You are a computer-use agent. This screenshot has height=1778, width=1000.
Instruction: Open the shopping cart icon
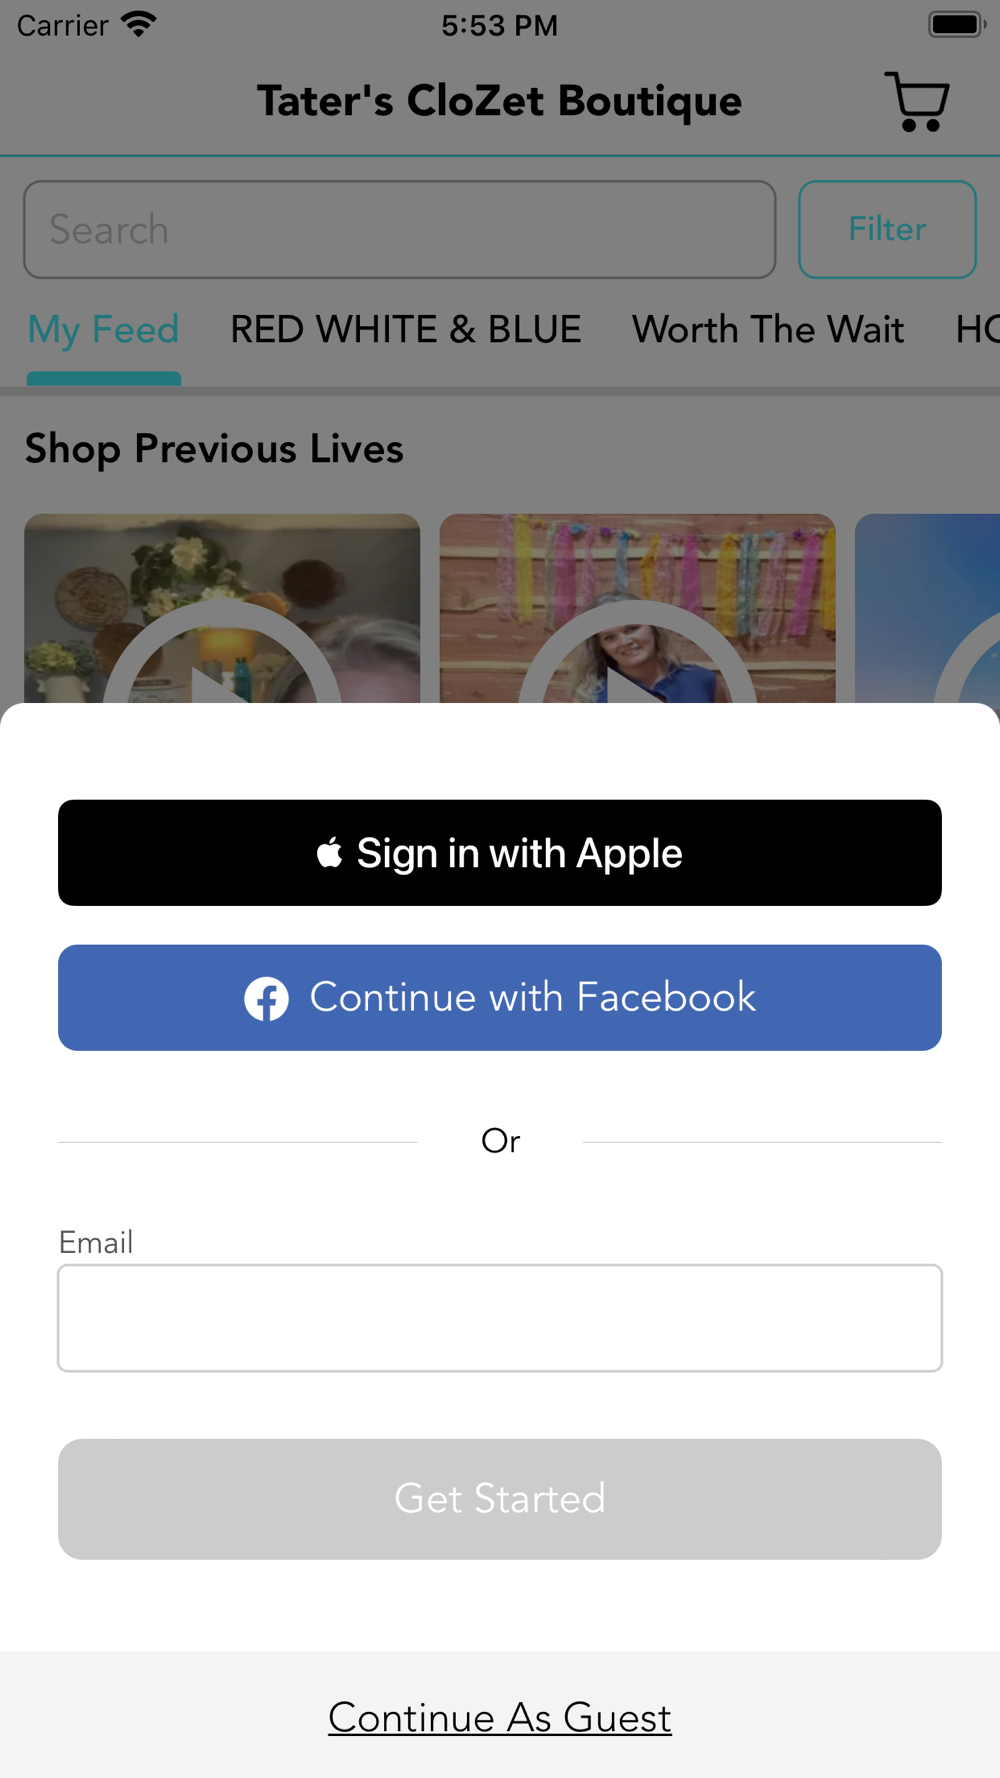coord(917,101)
